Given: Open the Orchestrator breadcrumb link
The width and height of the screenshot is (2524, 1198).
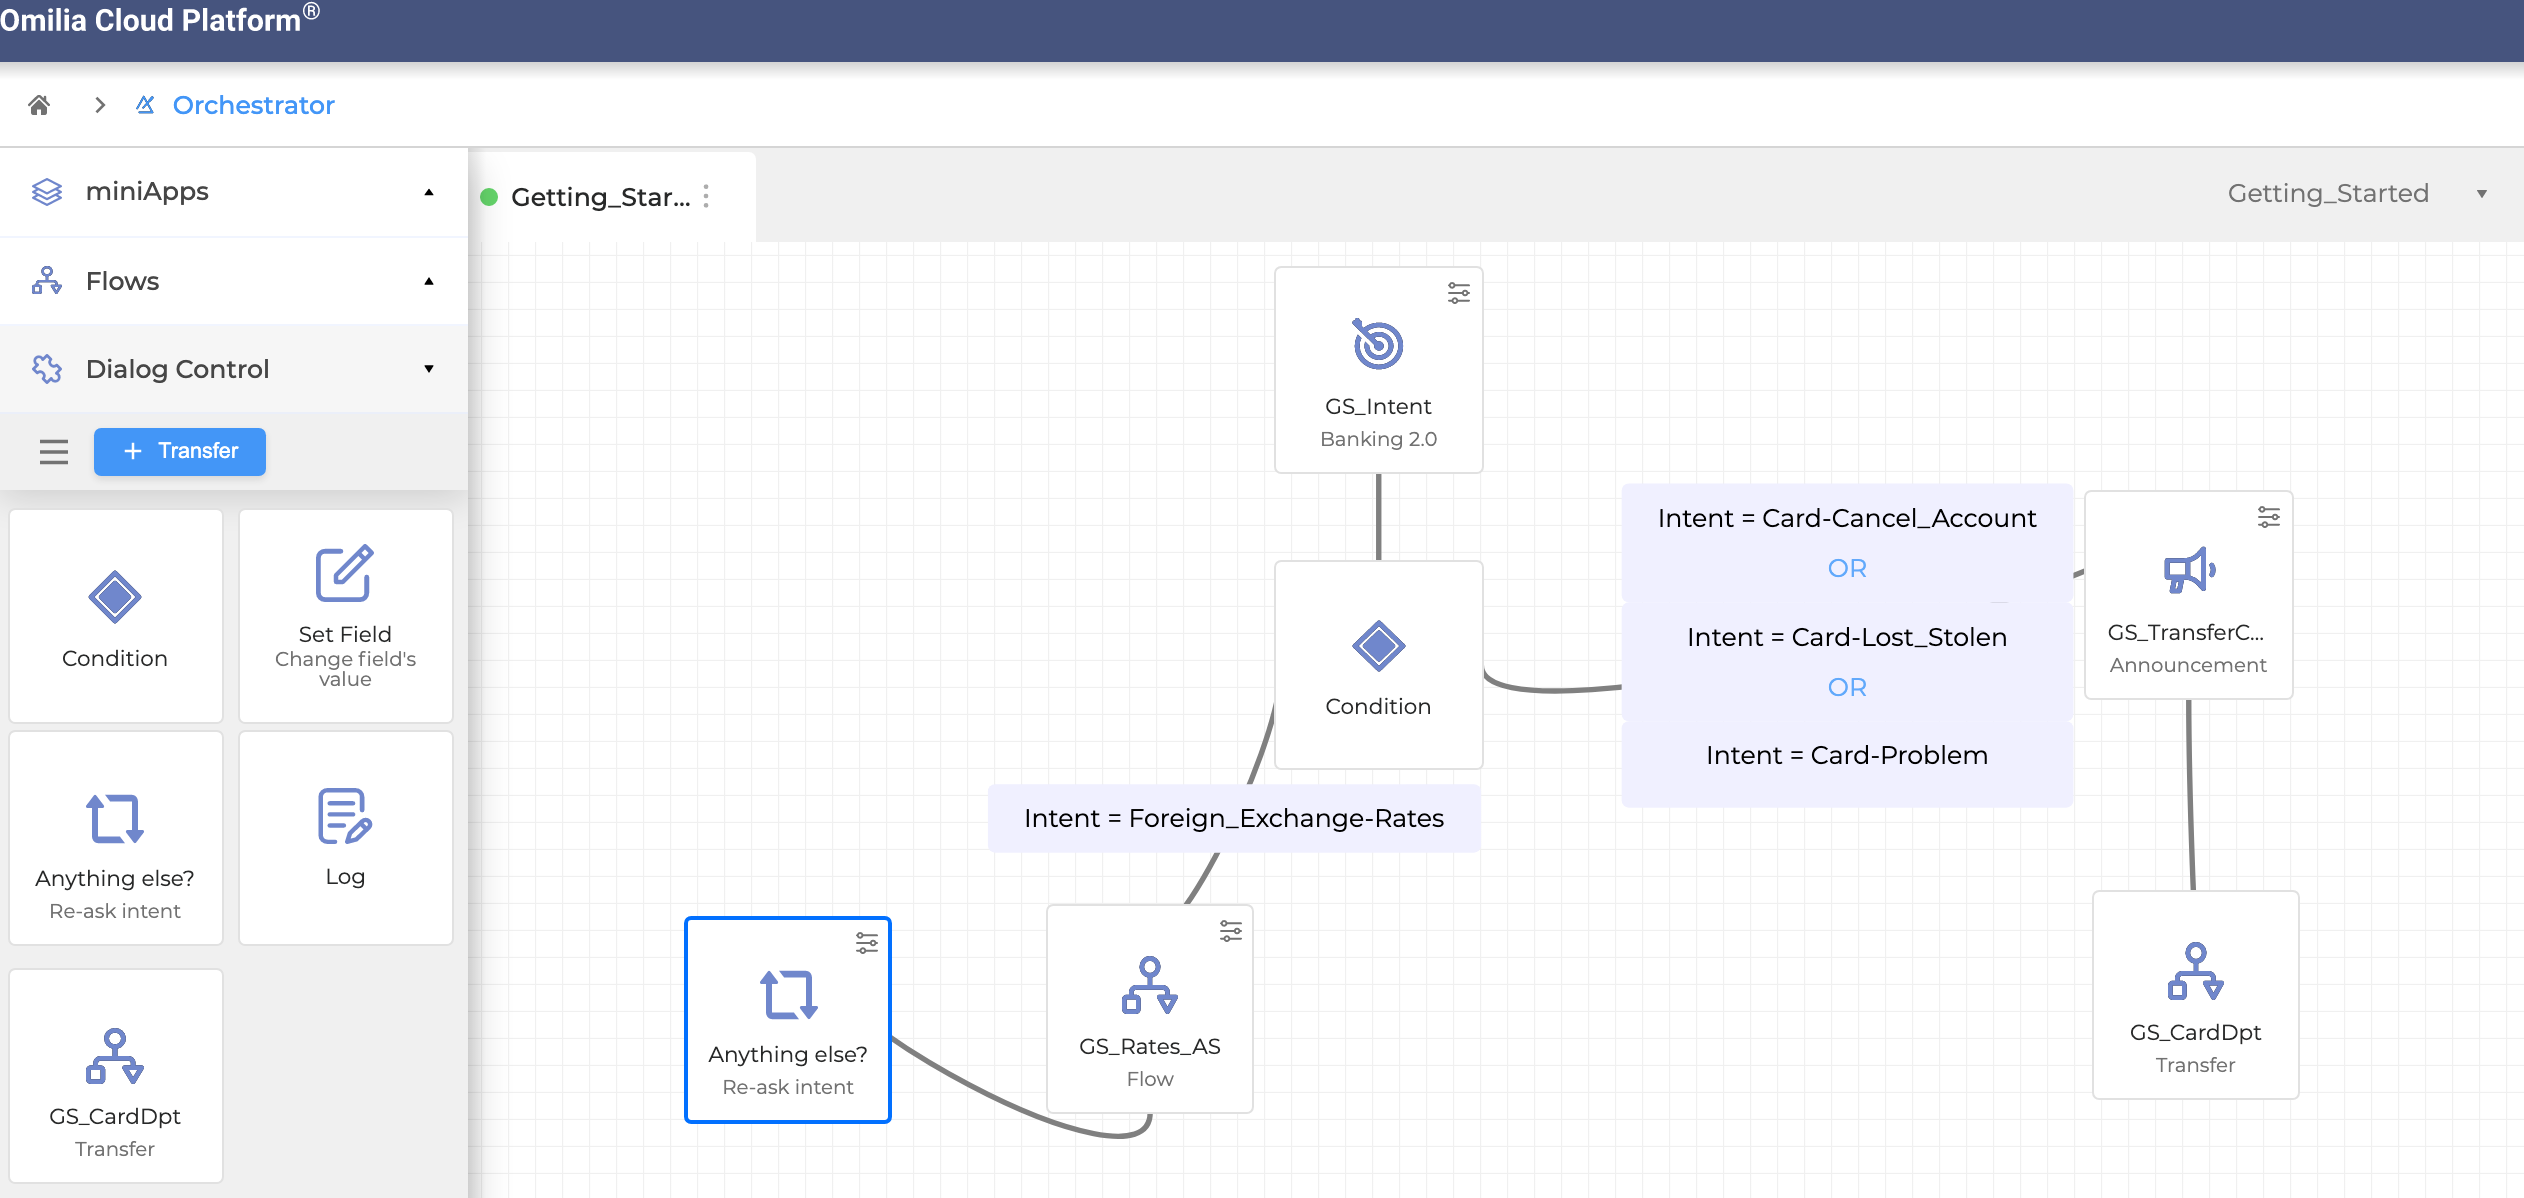Looking at the screenshot, I should click(253, 105).
